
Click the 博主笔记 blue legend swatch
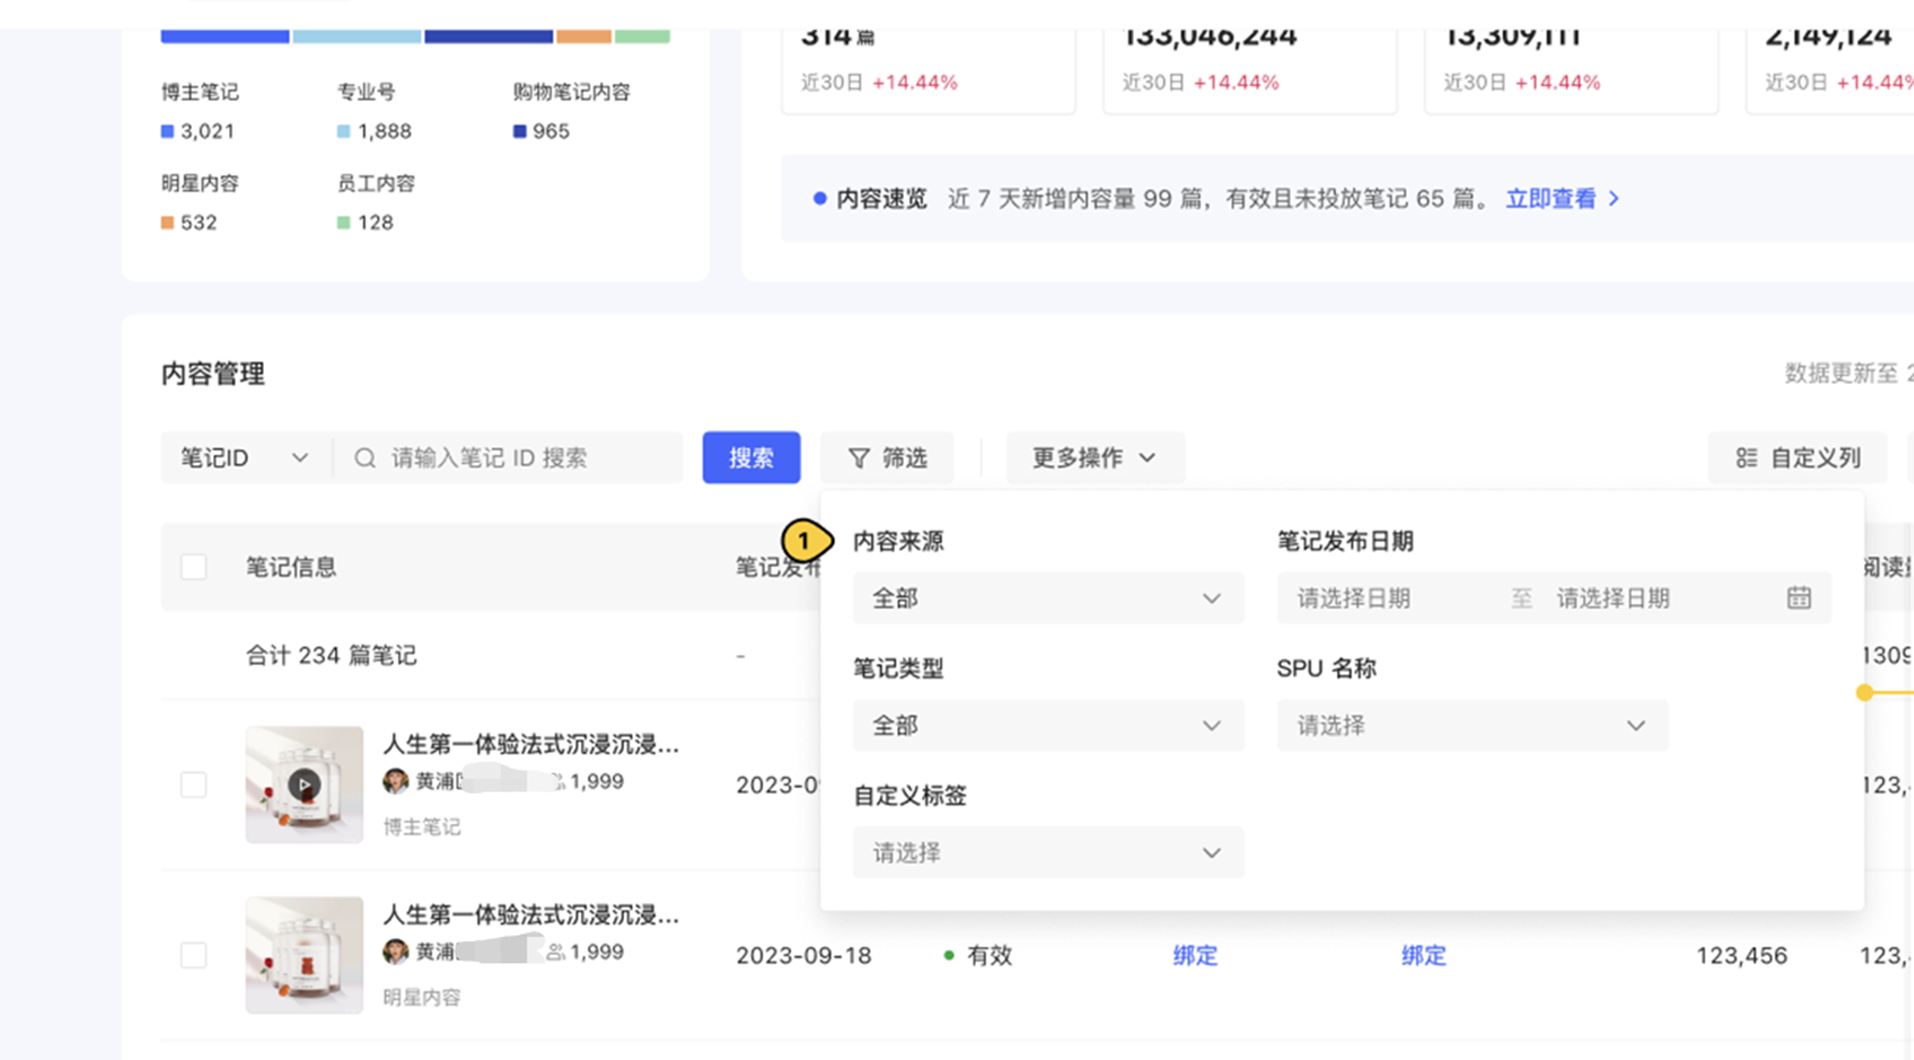[x=167, y=131]
